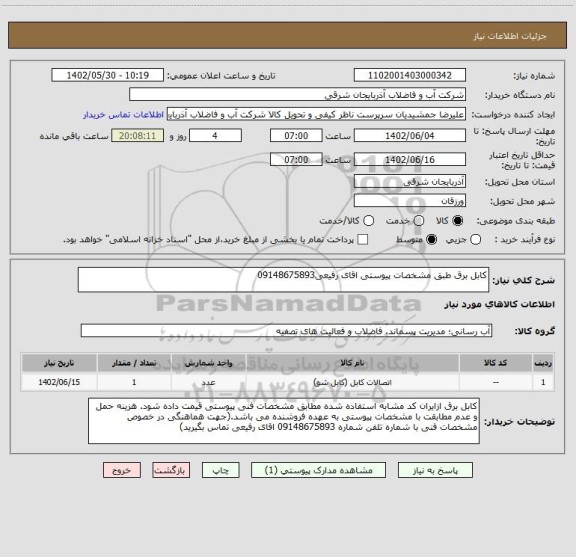The width and height of the screenshot is (576, 557).
Task: Click the announcement date field 1402/05/30 - 10:19
Action: (108, 75)
